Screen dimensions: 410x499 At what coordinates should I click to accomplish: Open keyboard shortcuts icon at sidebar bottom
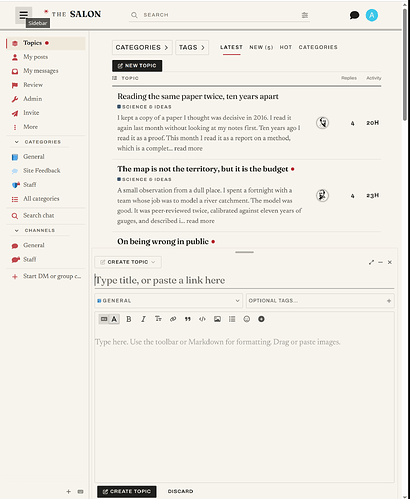point(80,491)
